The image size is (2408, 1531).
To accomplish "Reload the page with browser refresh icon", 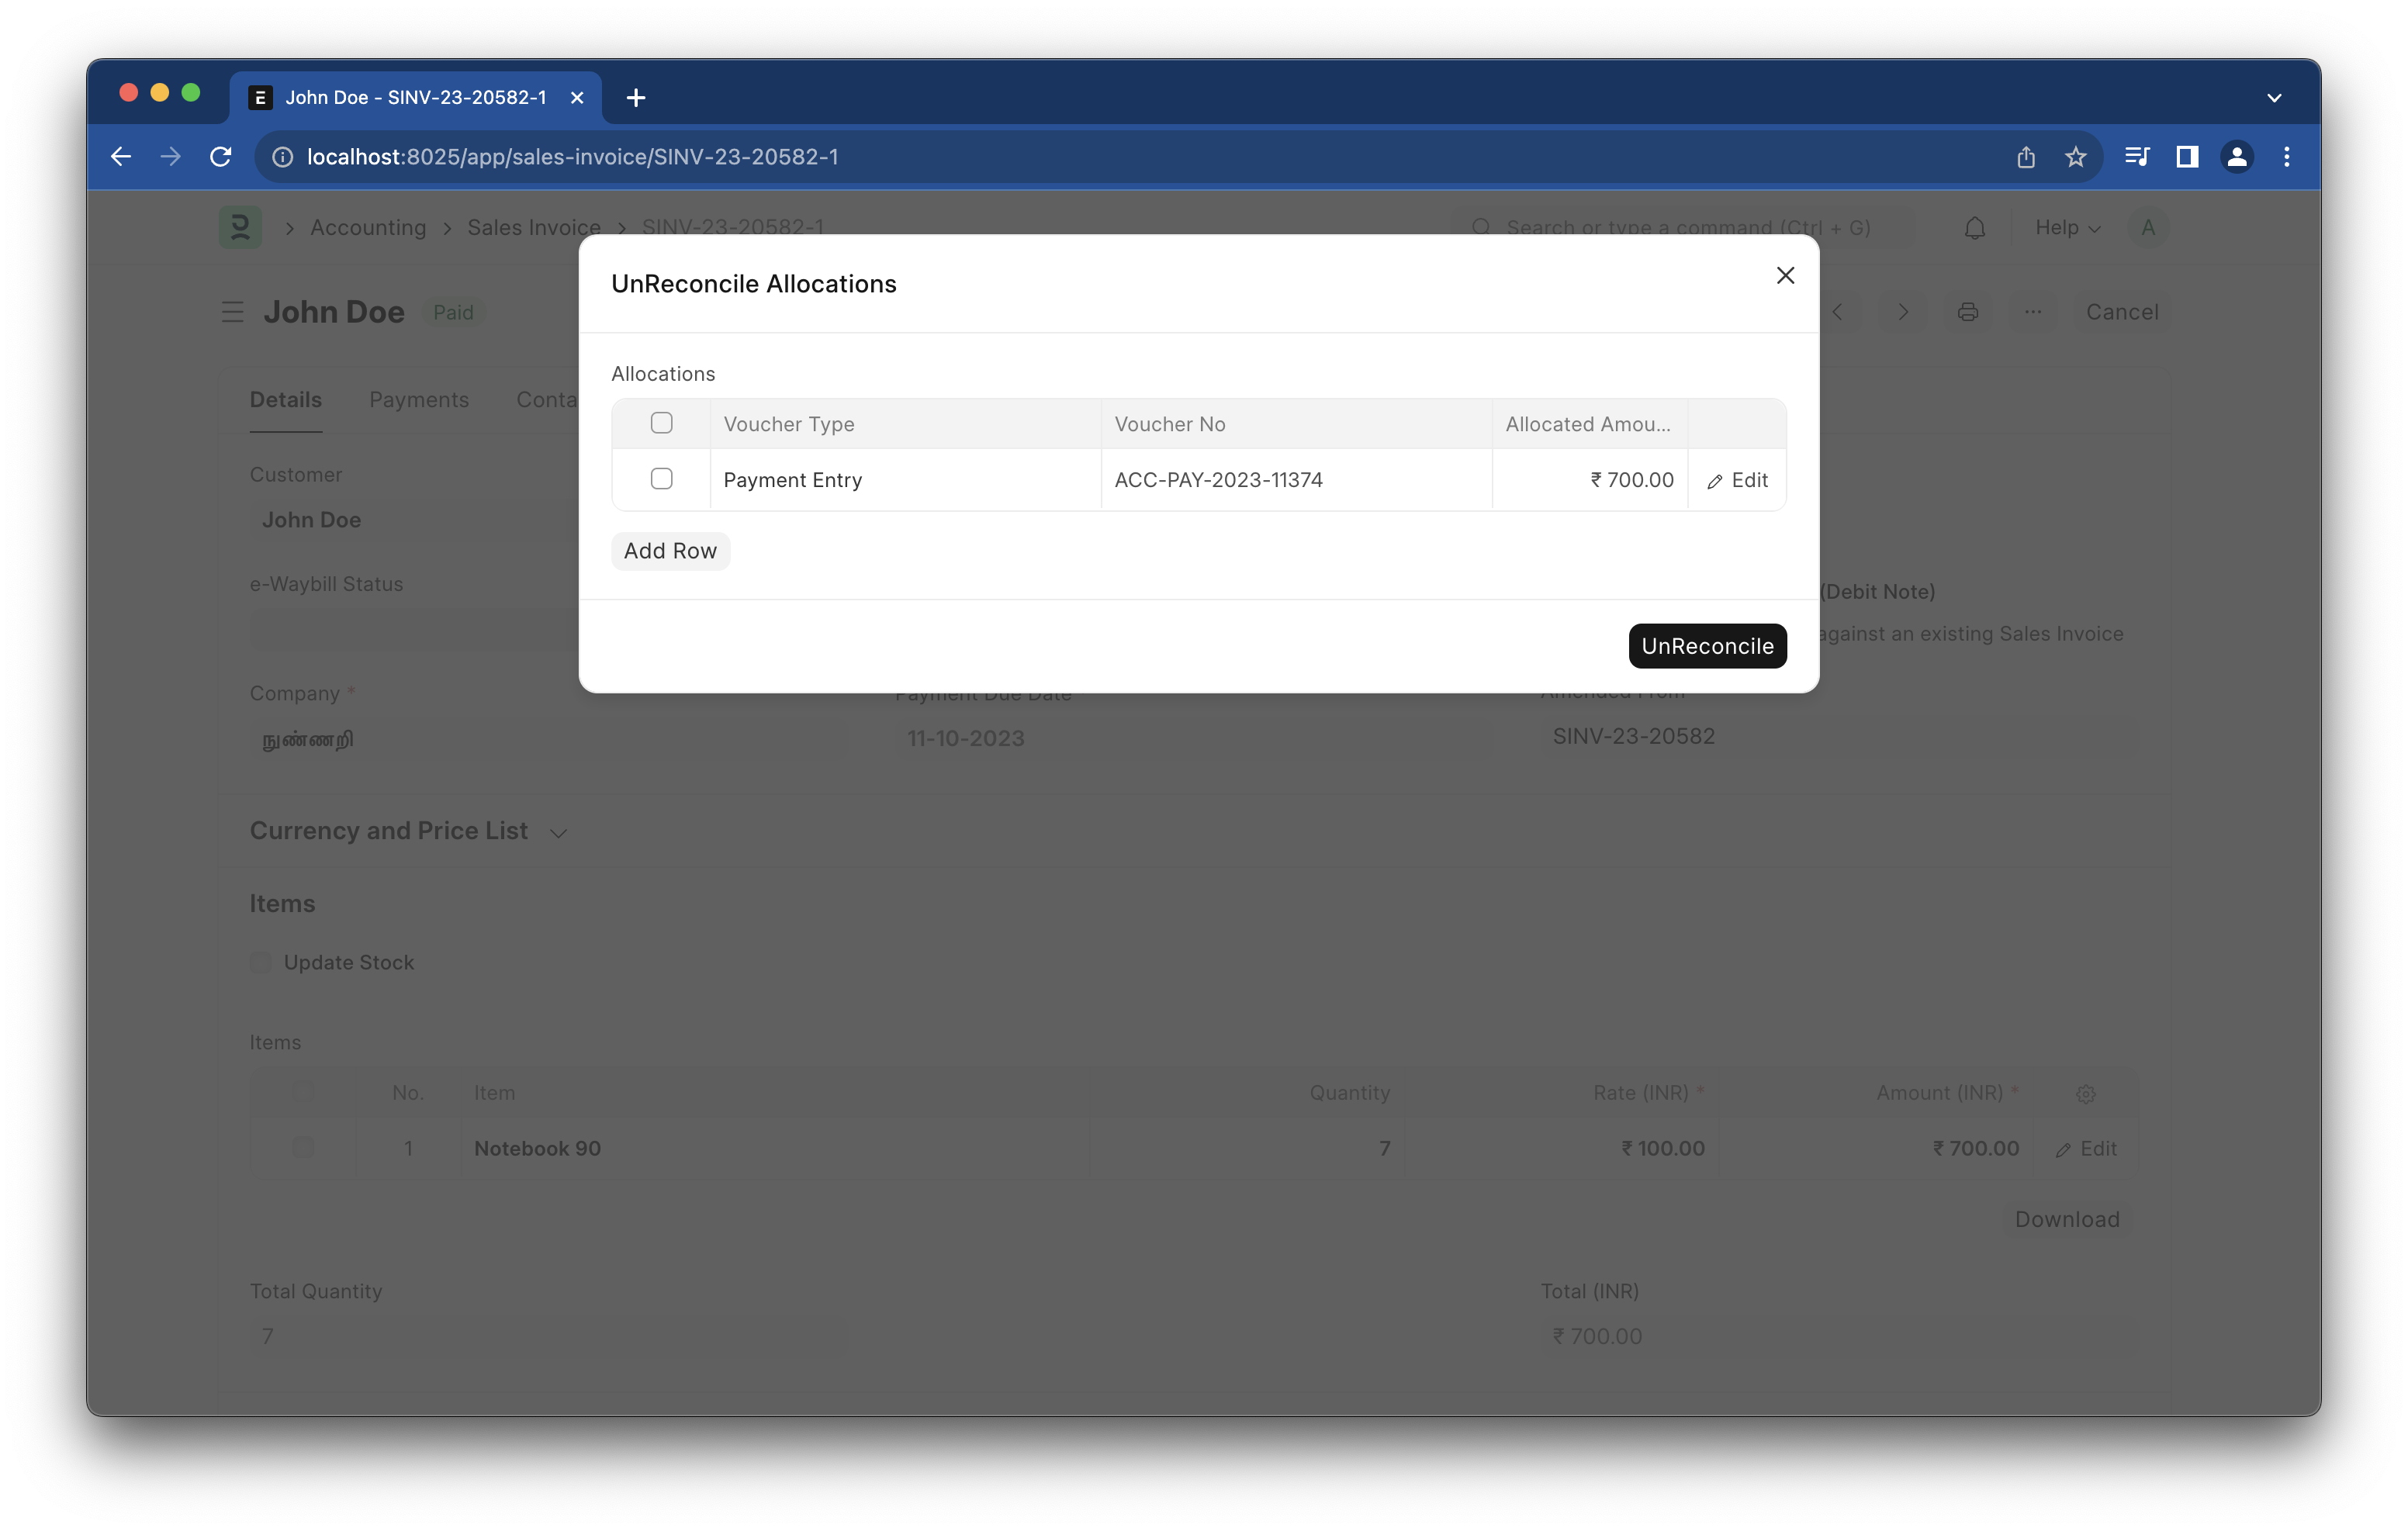I will pyautogui.click(x=221, y=157).
